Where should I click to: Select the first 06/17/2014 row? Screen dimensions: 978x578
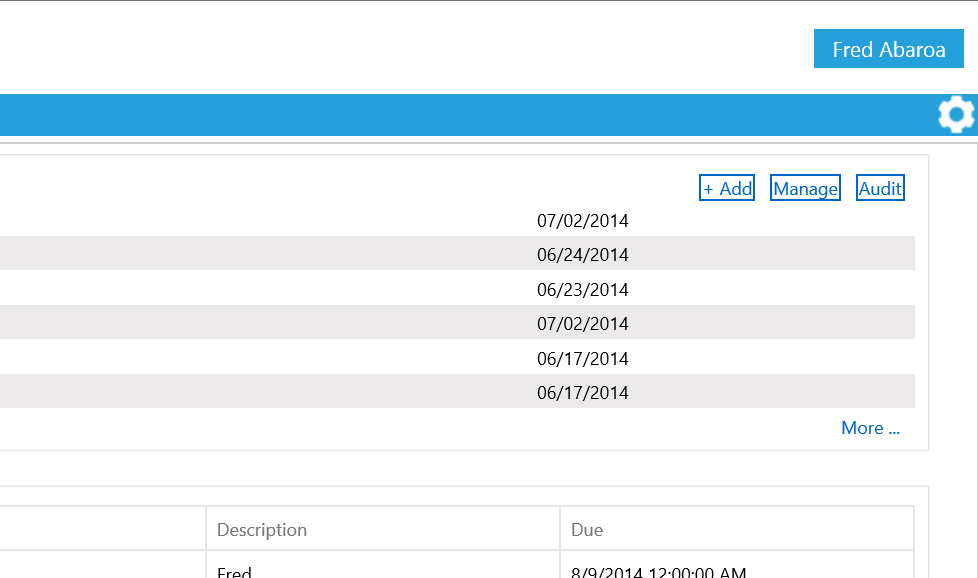(x=457, y=357)
